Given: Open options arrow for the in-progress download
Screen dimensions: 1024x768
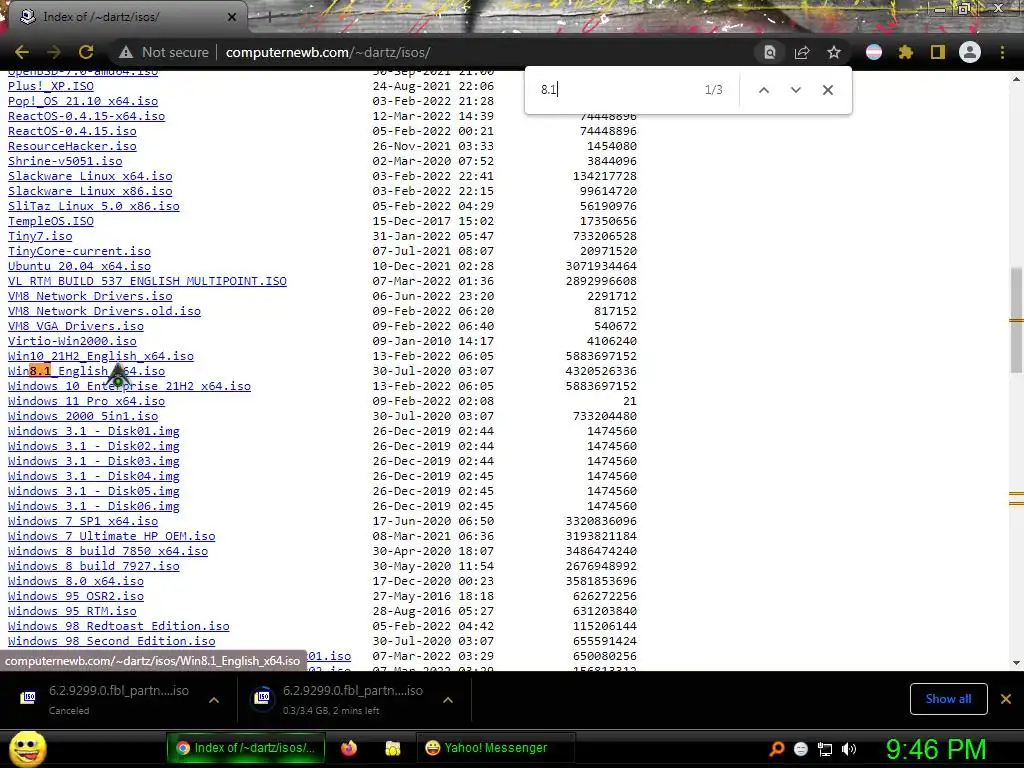Looking at the screenshot, I should [448, 699].
